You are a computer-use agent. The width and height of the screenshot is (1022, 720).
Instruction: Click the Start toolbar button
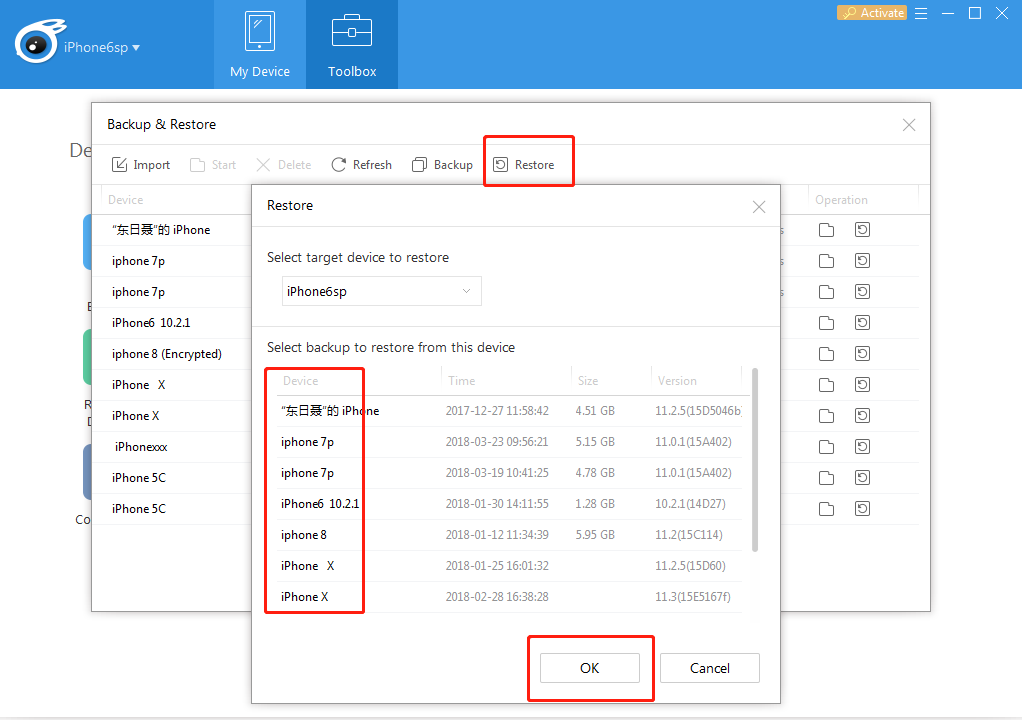click(213, 165)
